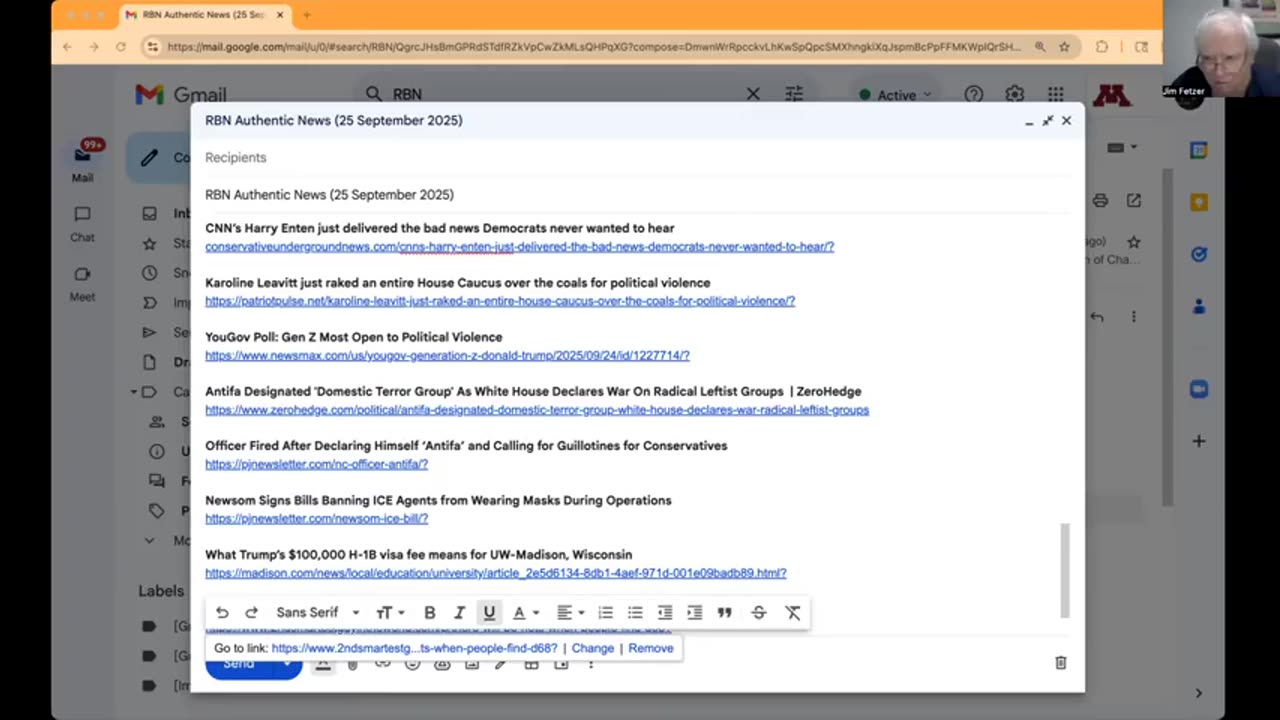Image resolution: width=1280 pixels, height=720 pixels.
Task: Remove formatting from selected text
Action: [793, 613]
